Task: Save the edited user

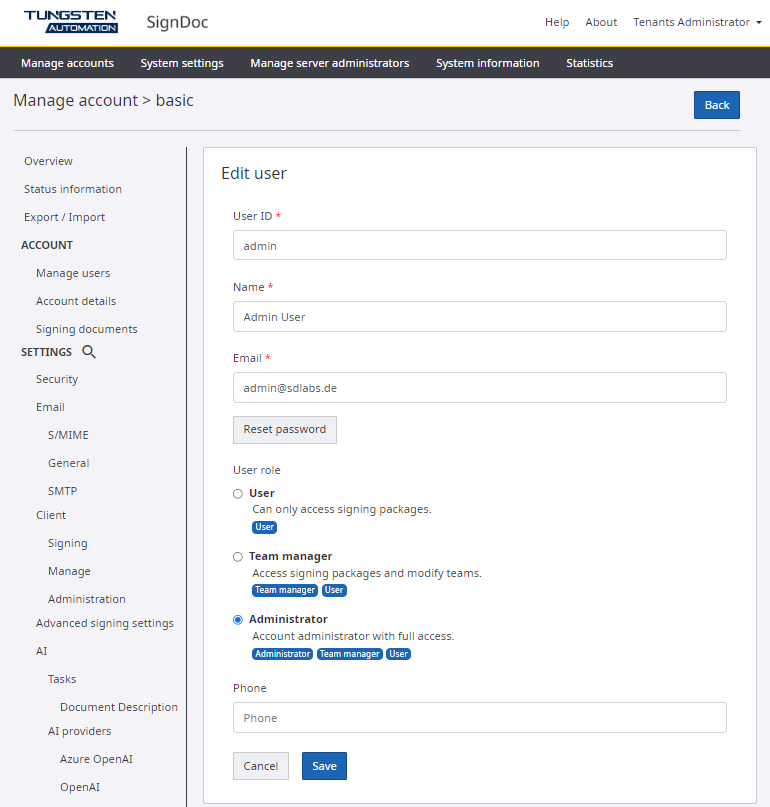Action: point(324,766)
